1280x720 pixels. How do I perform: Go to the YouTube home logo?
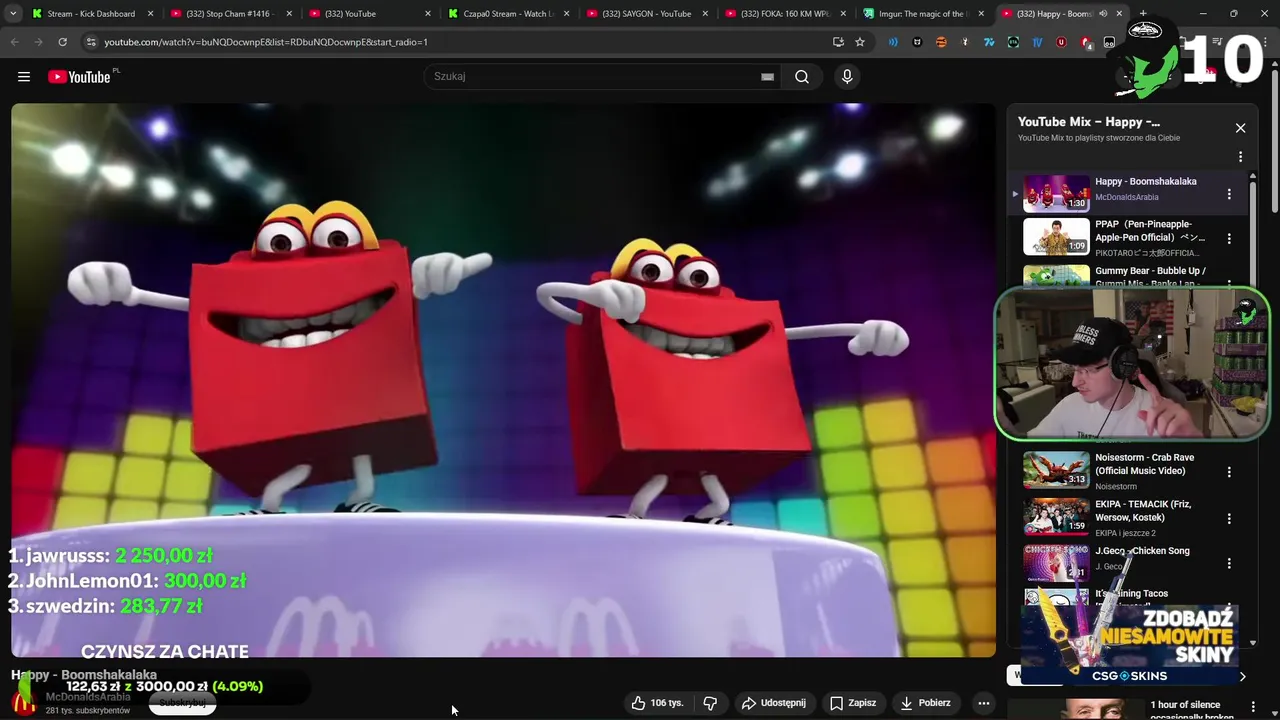pyautogui.click(x=79, y=77)
